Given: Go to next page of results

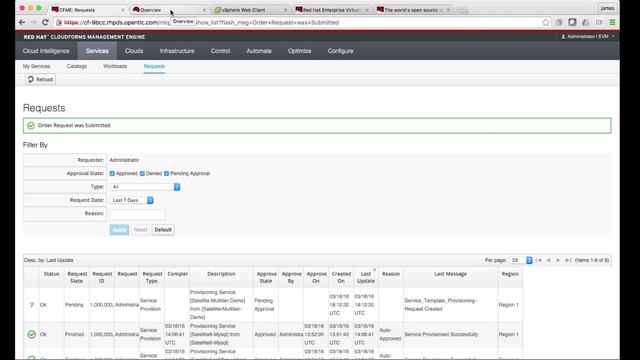Looking at the screenshot, I should coord(558,260).
